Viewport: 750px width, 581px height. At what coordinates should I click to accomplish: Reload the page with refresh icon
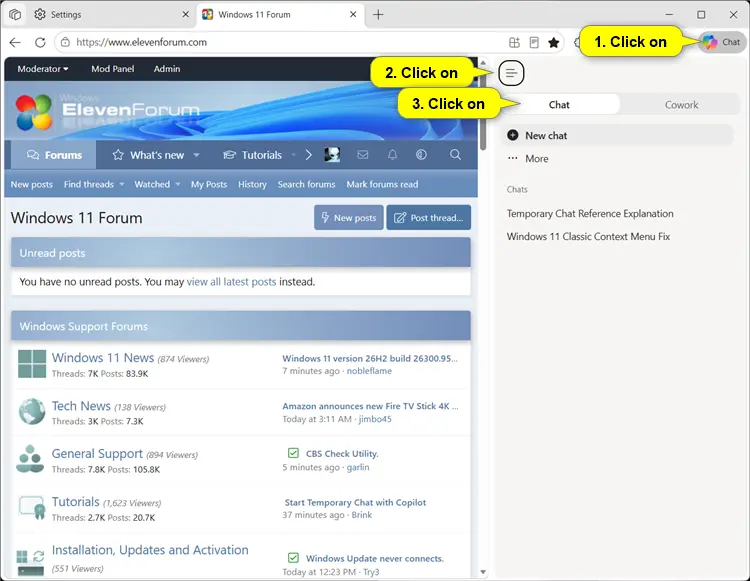(x=40, y=43)
